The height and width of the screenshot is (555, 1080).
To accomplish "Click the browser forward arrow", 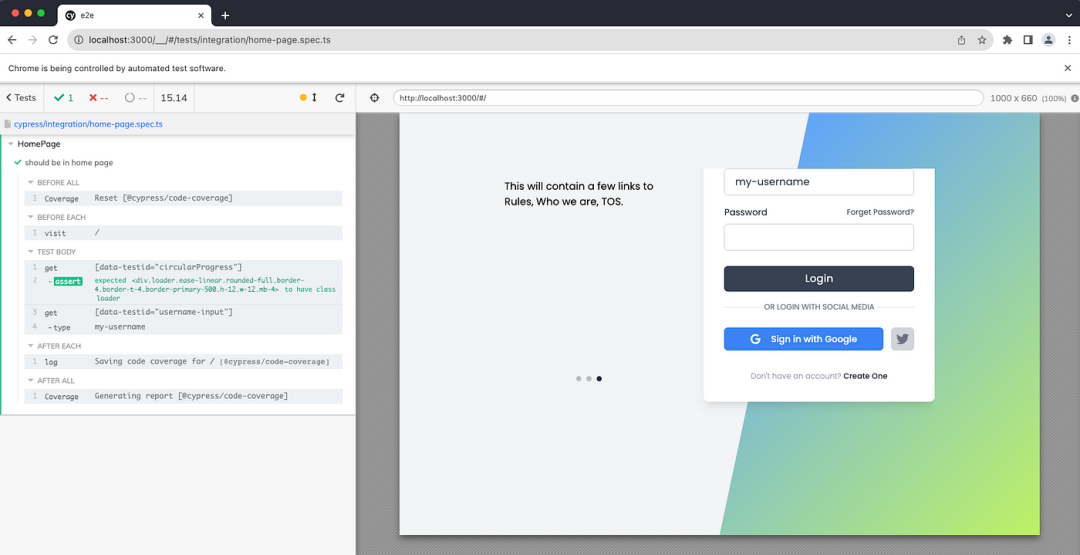I will [32, 40].
